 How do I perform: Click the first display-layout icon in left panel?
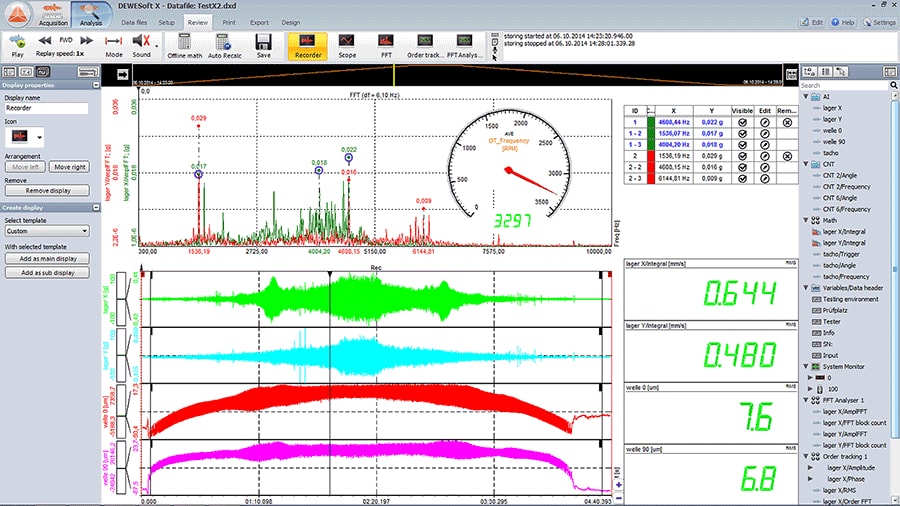pyautogui.click(x=9, y=72)
